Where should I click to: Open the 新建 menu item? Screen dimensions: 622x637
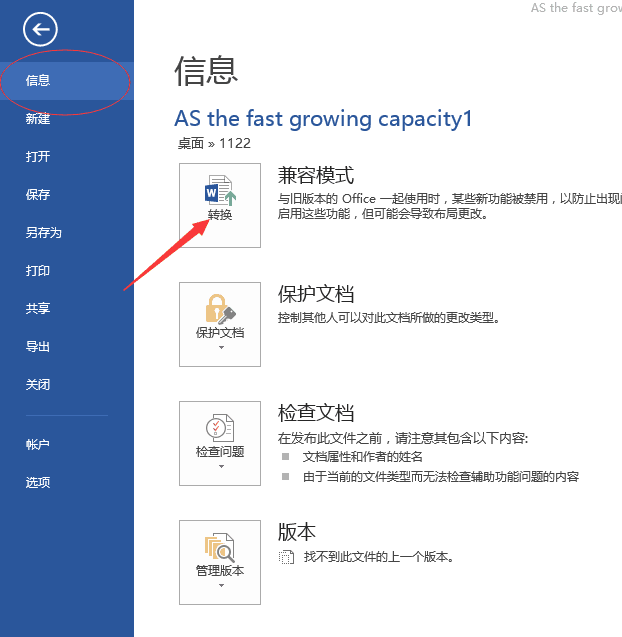pyautogui.click(x=67, y=119)
